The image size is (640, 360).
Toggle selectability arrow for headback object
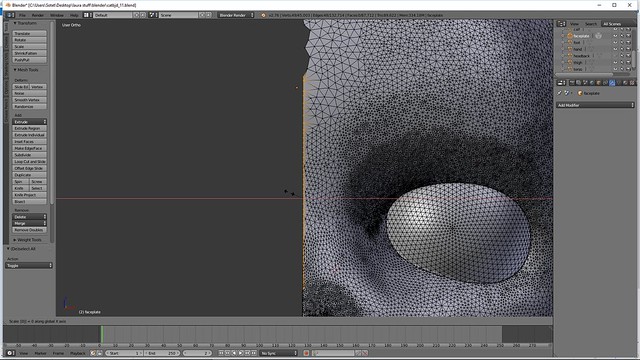(x=622, y=56)
